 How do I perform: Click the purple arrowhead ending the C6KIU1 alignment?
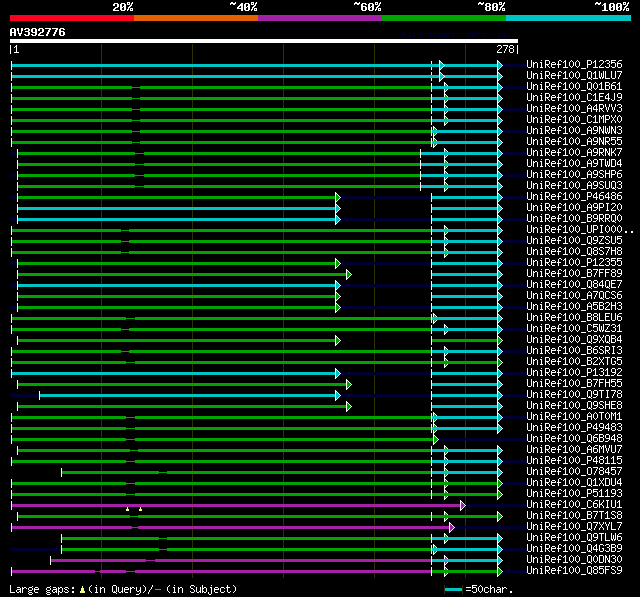click(462, 506)
